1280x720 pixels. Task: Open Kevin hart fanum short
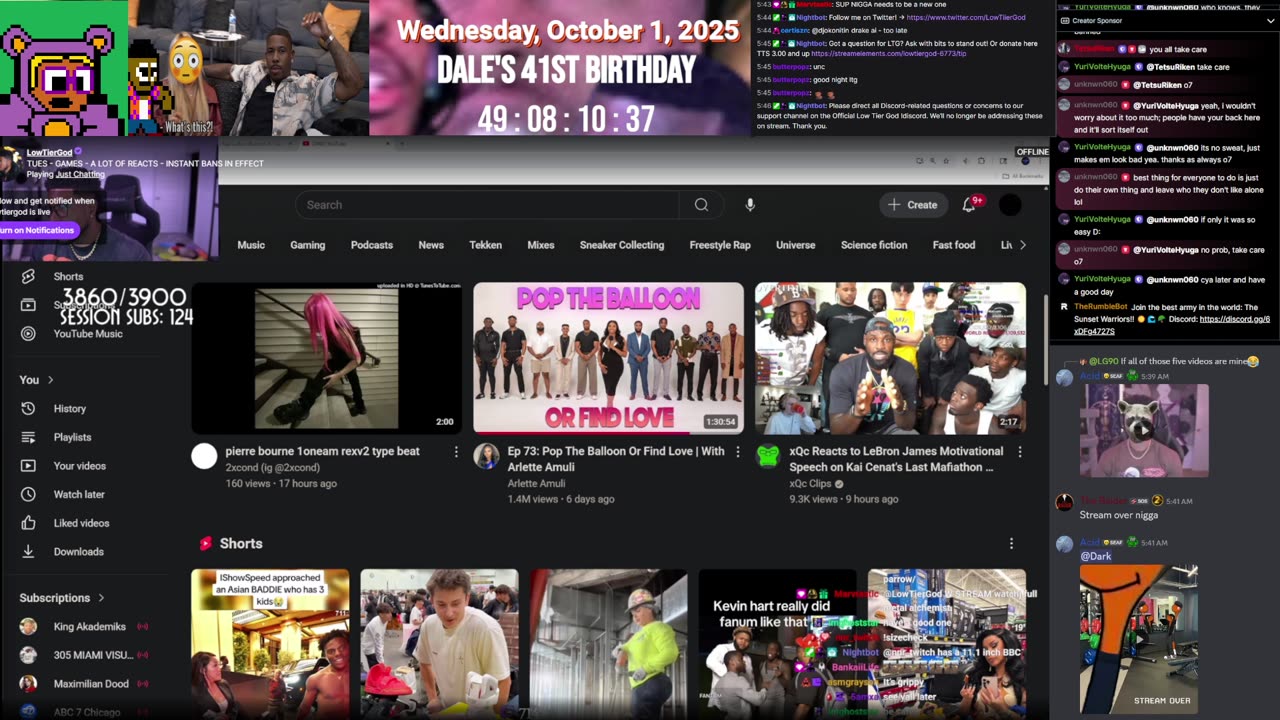tap(778, 644)
